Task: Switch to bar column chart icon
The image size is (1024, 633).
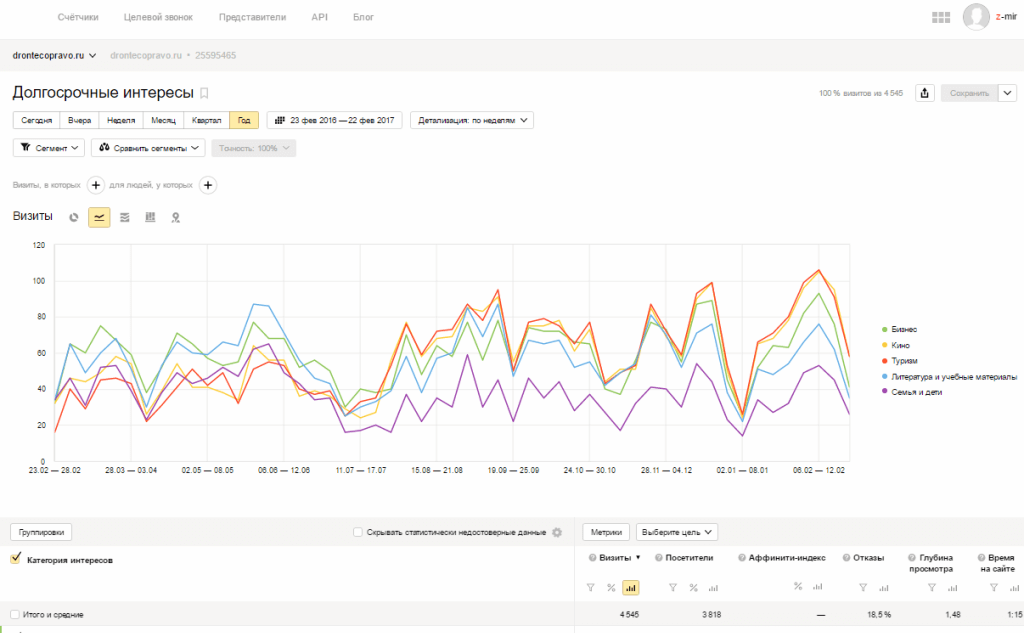Action: (150, 217)
